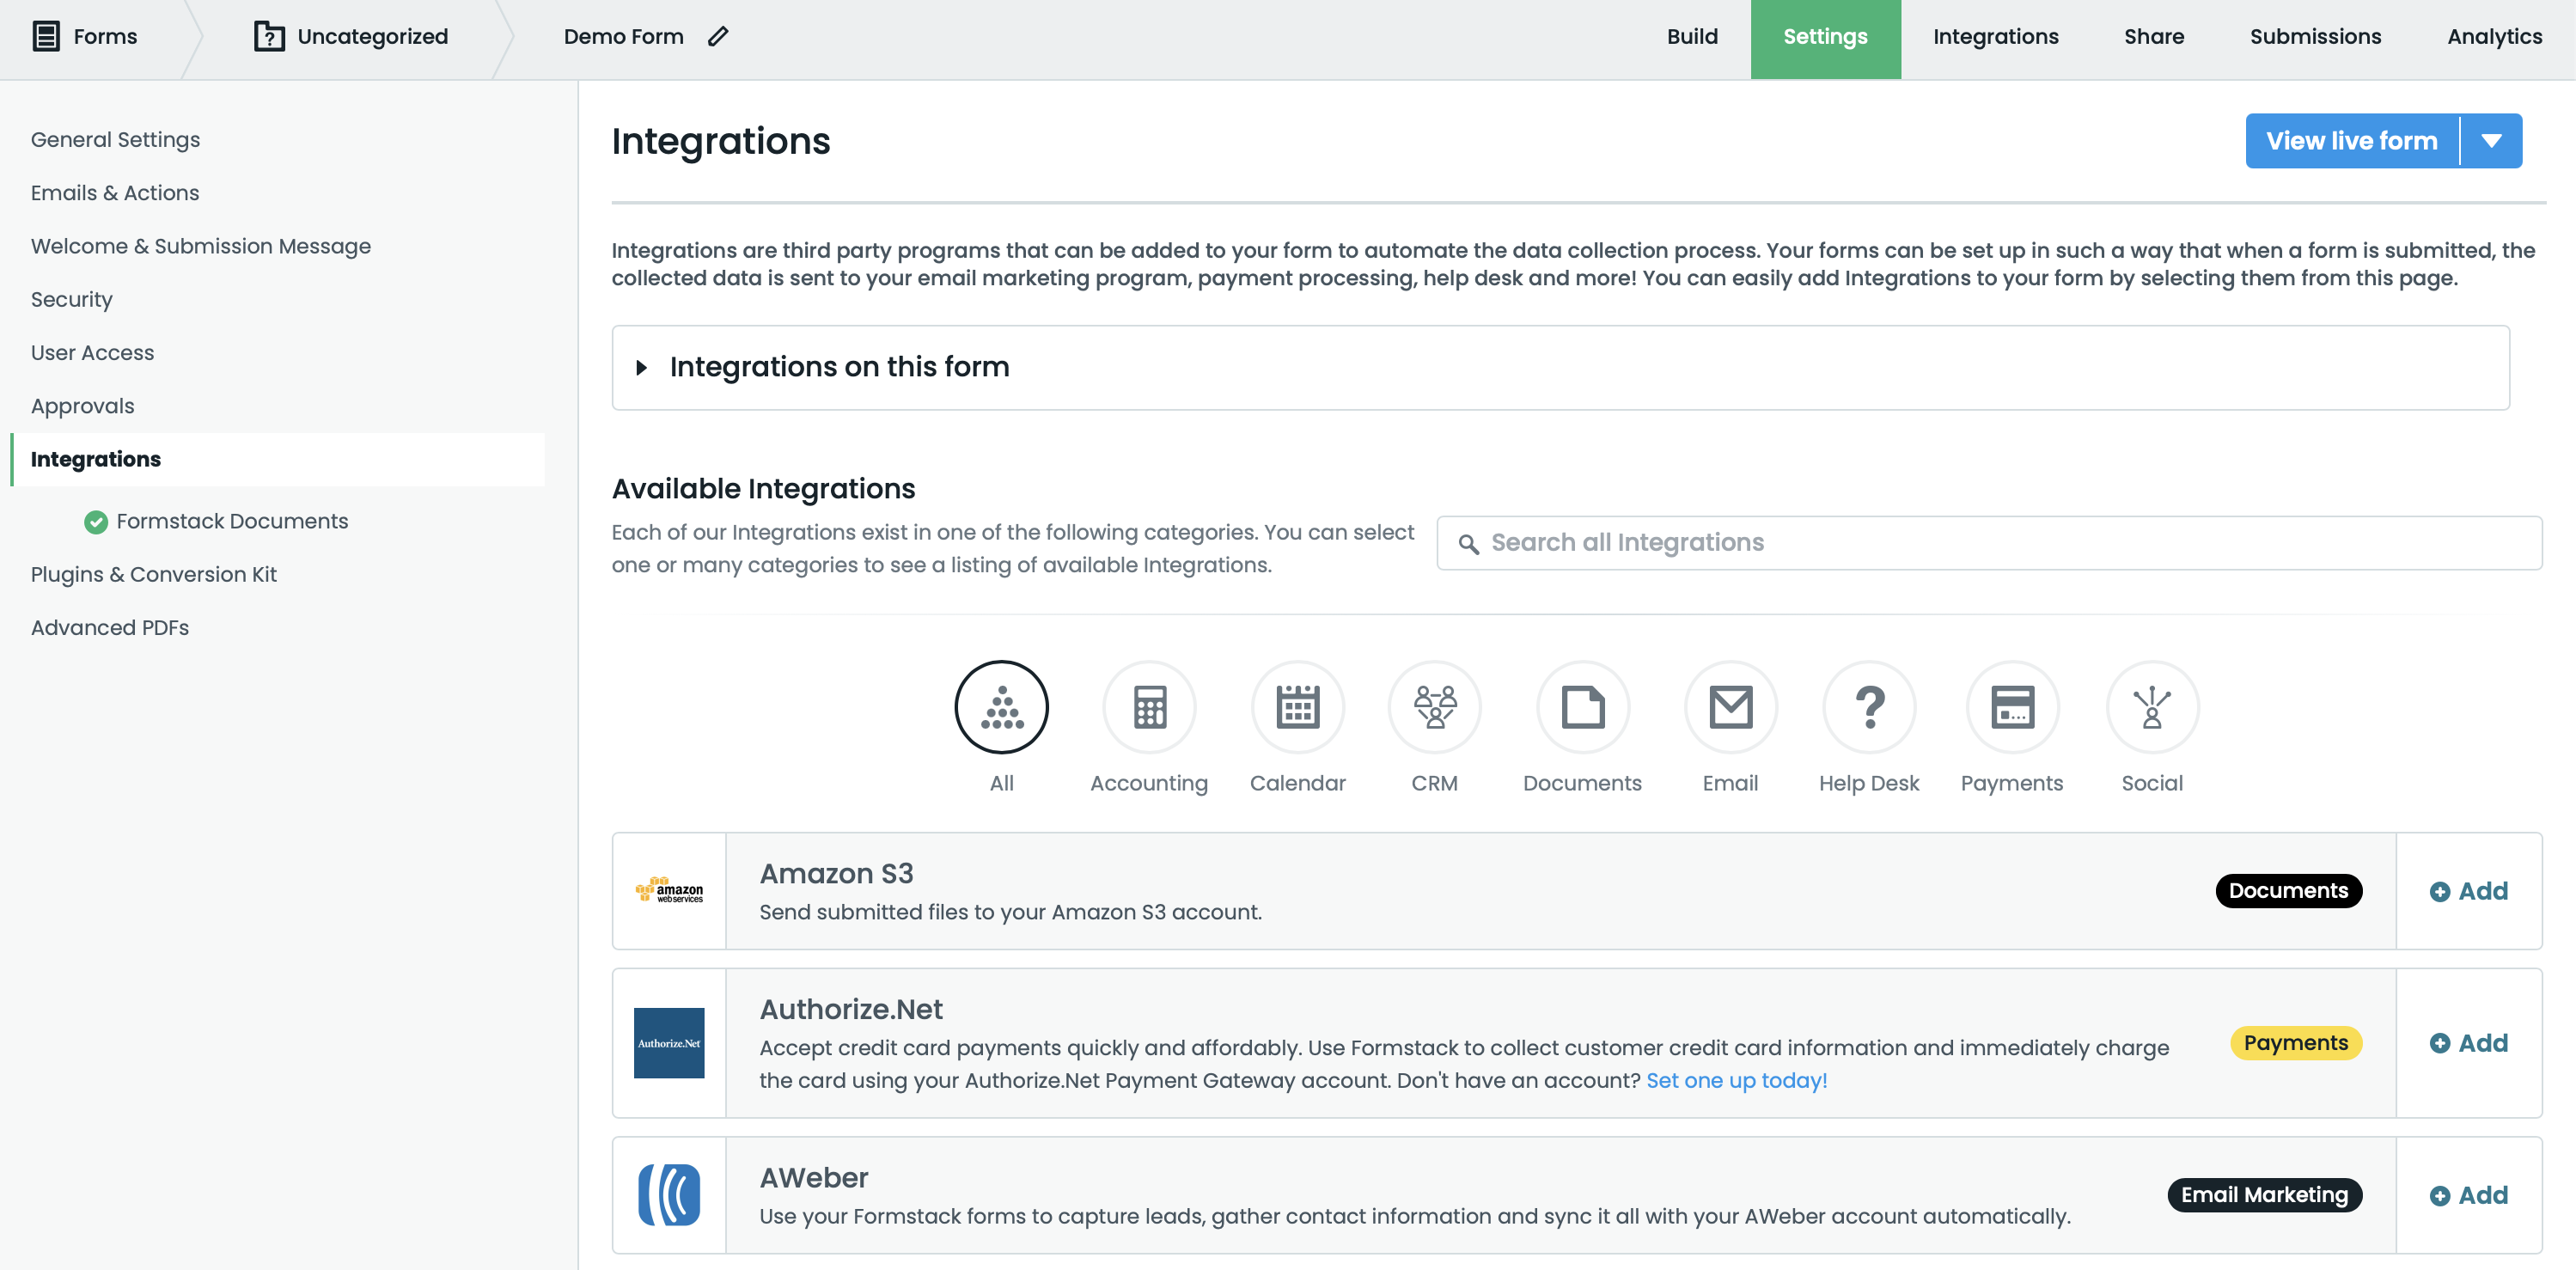Filter by the Payments category icon
Image resolution: width=2576 pixels, height=1270 pixels.
point(2012,707)
